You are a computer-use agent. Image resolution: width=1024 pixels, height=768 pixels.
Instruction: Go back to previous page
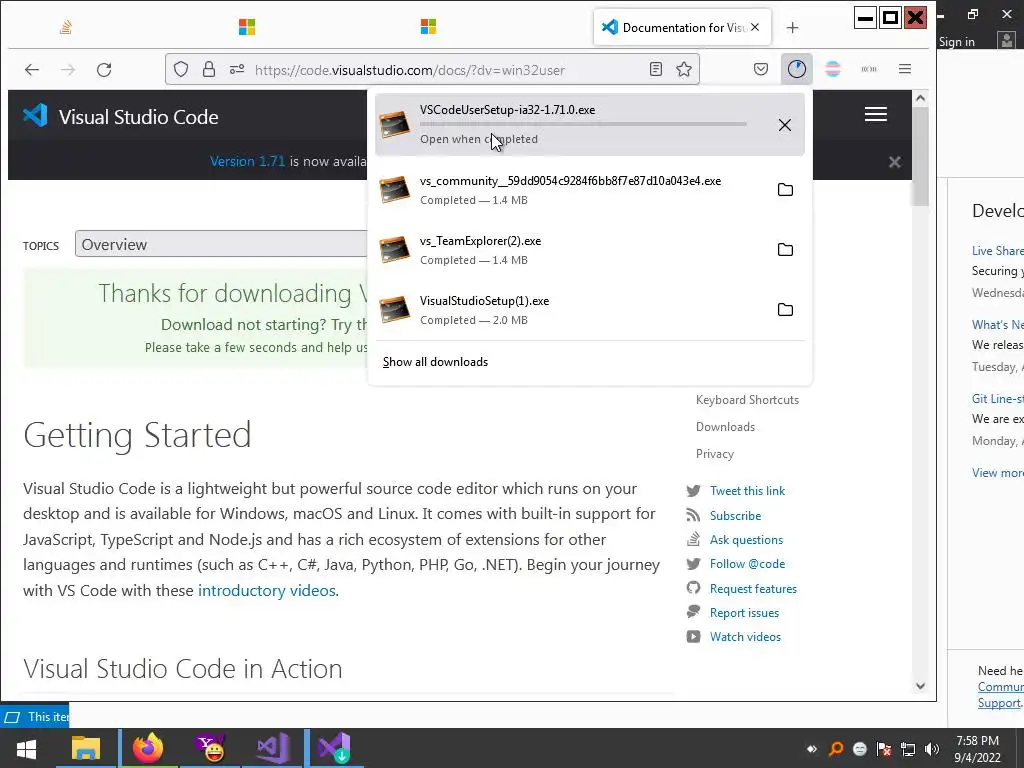pos(31,69)
